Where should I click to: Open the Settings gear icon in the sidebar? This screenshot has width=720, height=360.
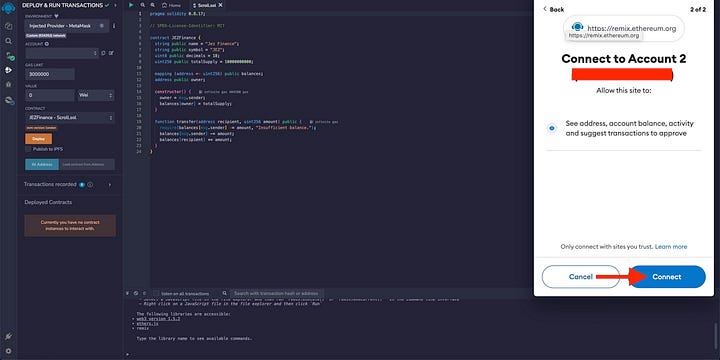click(8, 351)
